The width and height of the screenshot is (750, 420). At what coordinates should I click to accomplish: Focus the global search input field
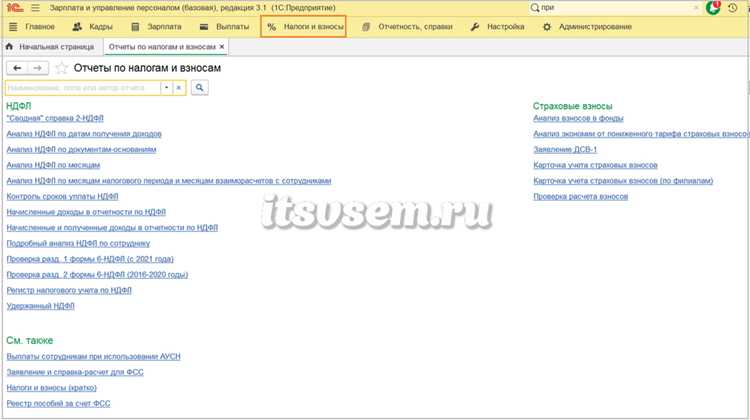tap(616, 8)
